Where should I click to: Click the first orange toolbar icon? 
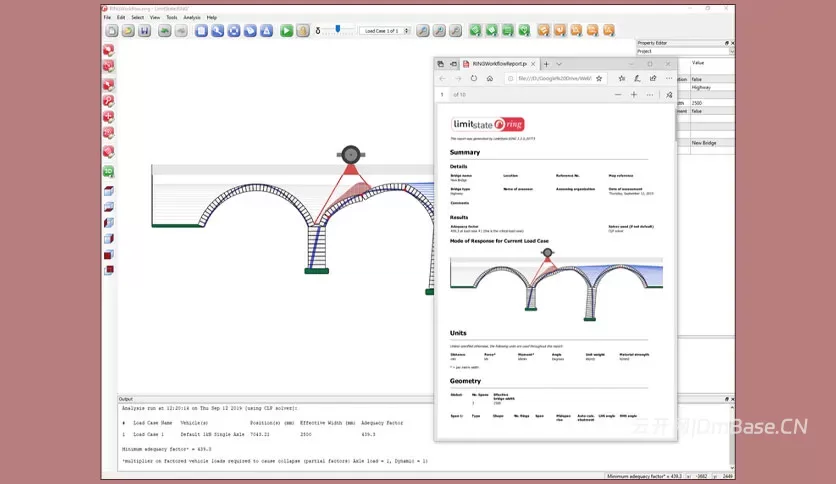point(543,31)
